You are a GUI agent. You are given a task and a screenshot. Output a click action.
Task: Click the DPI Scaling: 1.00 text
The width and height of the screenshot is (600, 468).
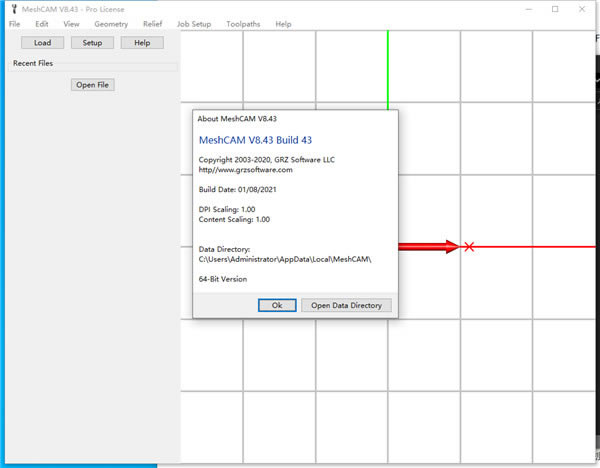coord(227,209)
